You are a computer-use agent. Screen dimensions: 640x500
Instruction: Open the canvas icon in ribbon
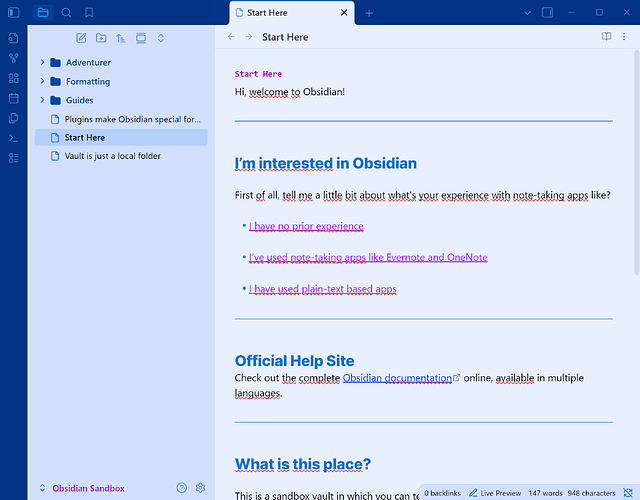coord(13,78)
